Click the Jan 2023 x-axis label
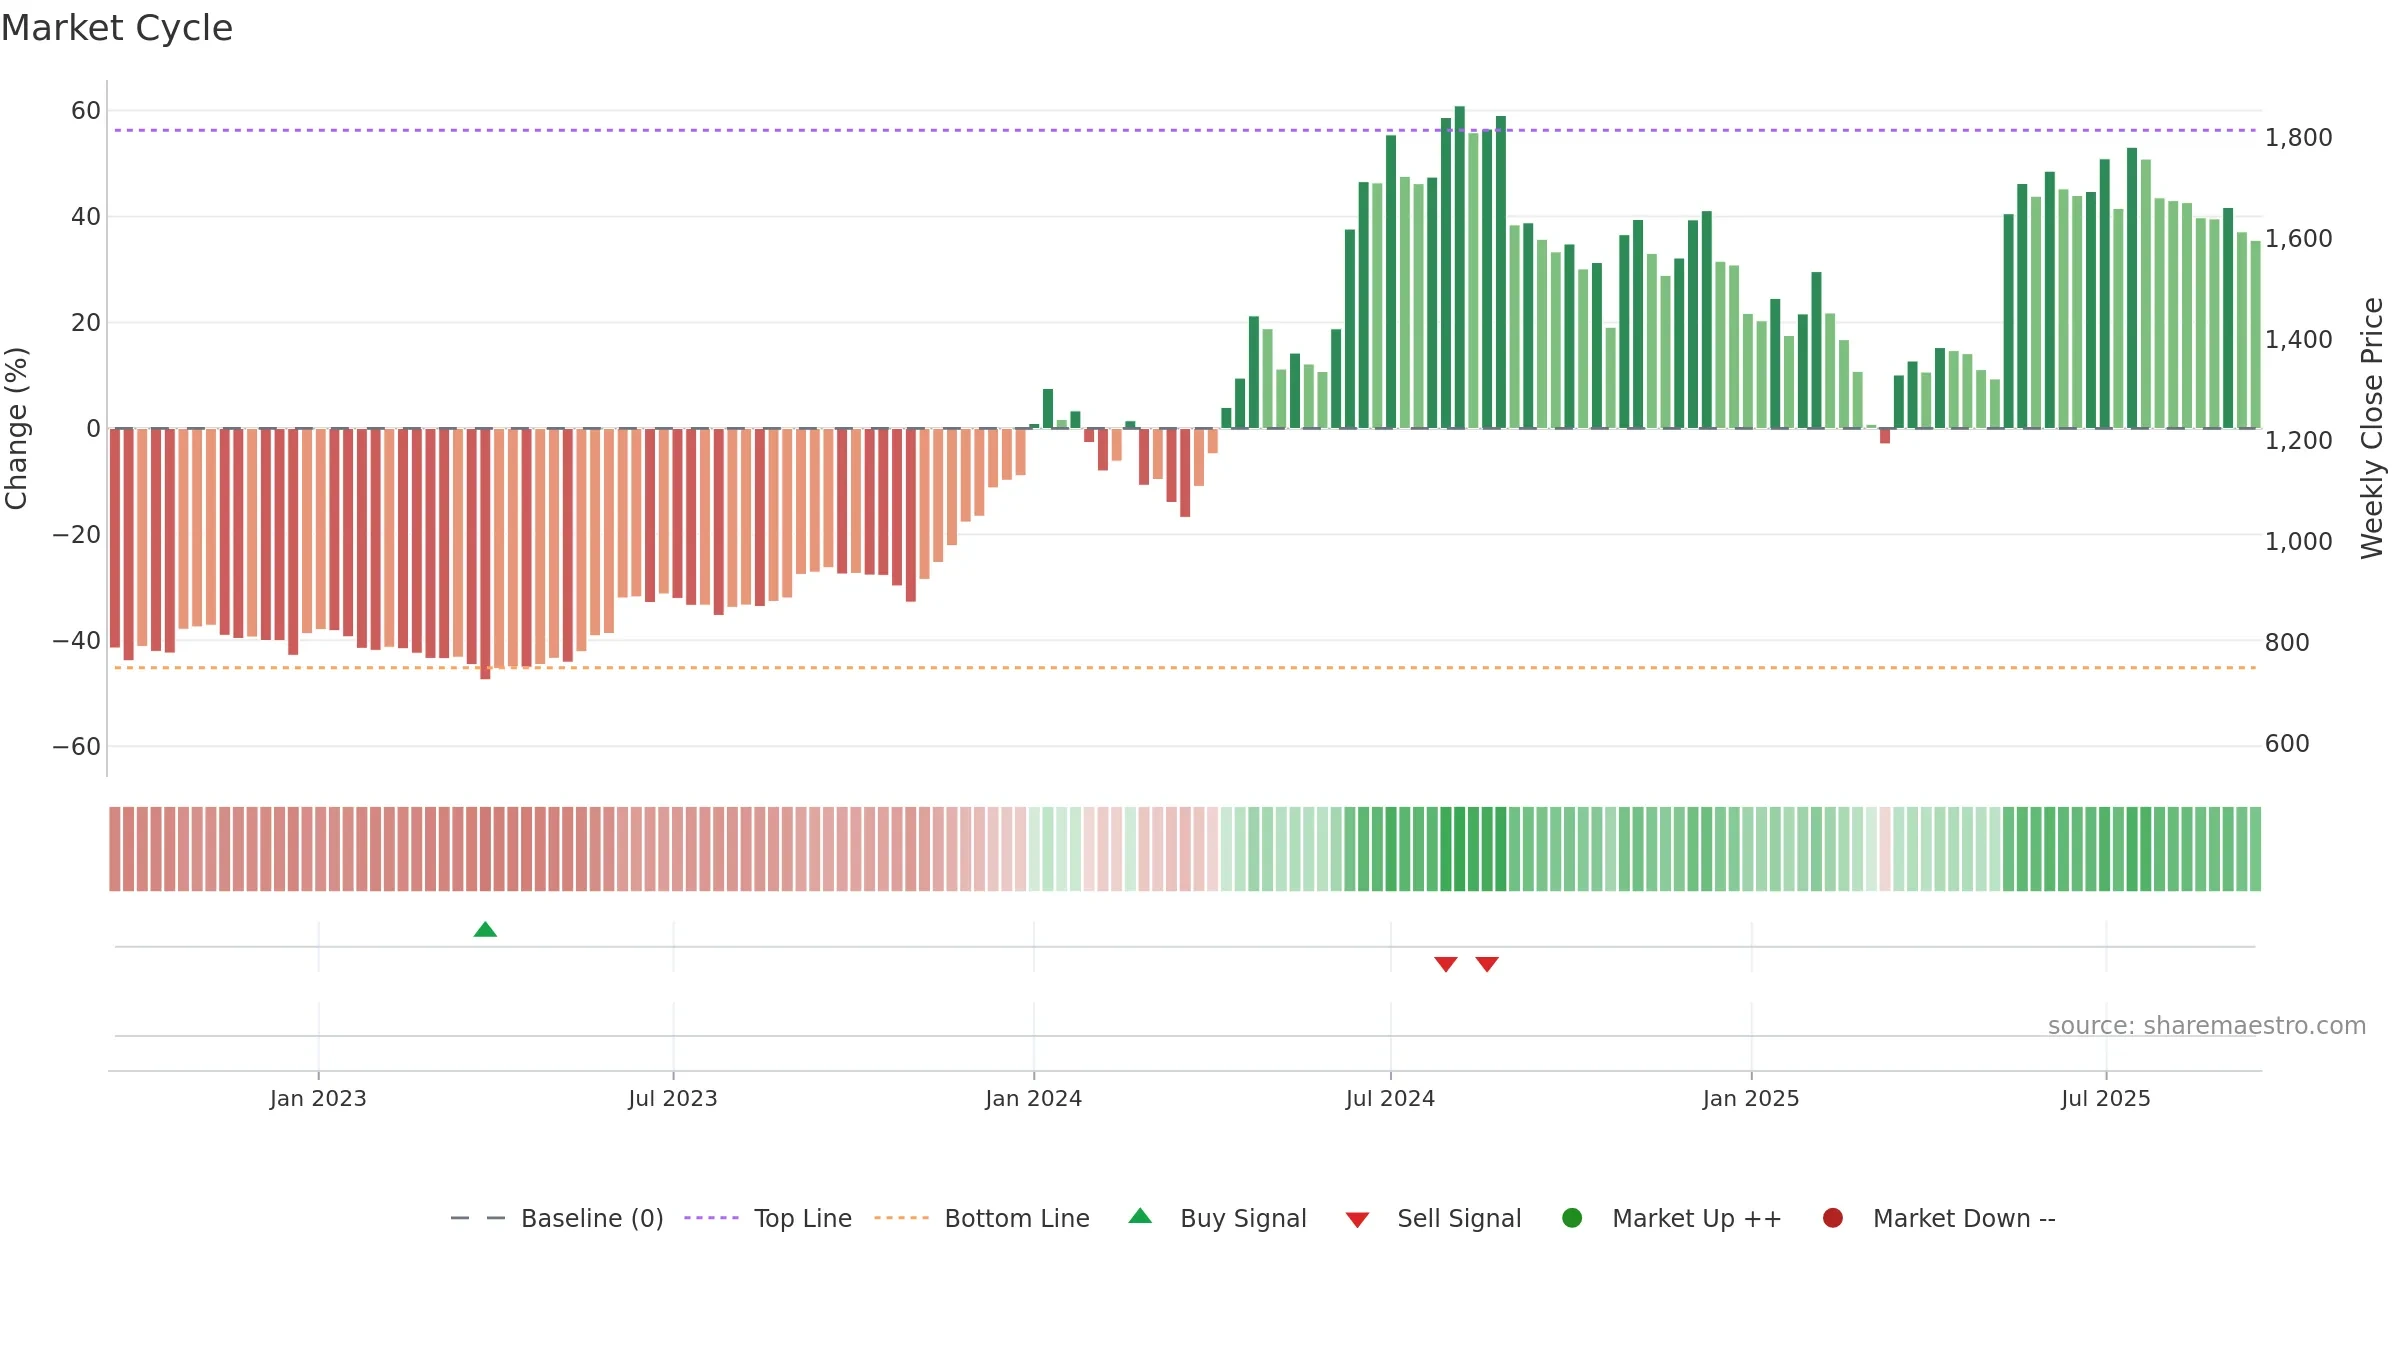 tap(318, 1099)
